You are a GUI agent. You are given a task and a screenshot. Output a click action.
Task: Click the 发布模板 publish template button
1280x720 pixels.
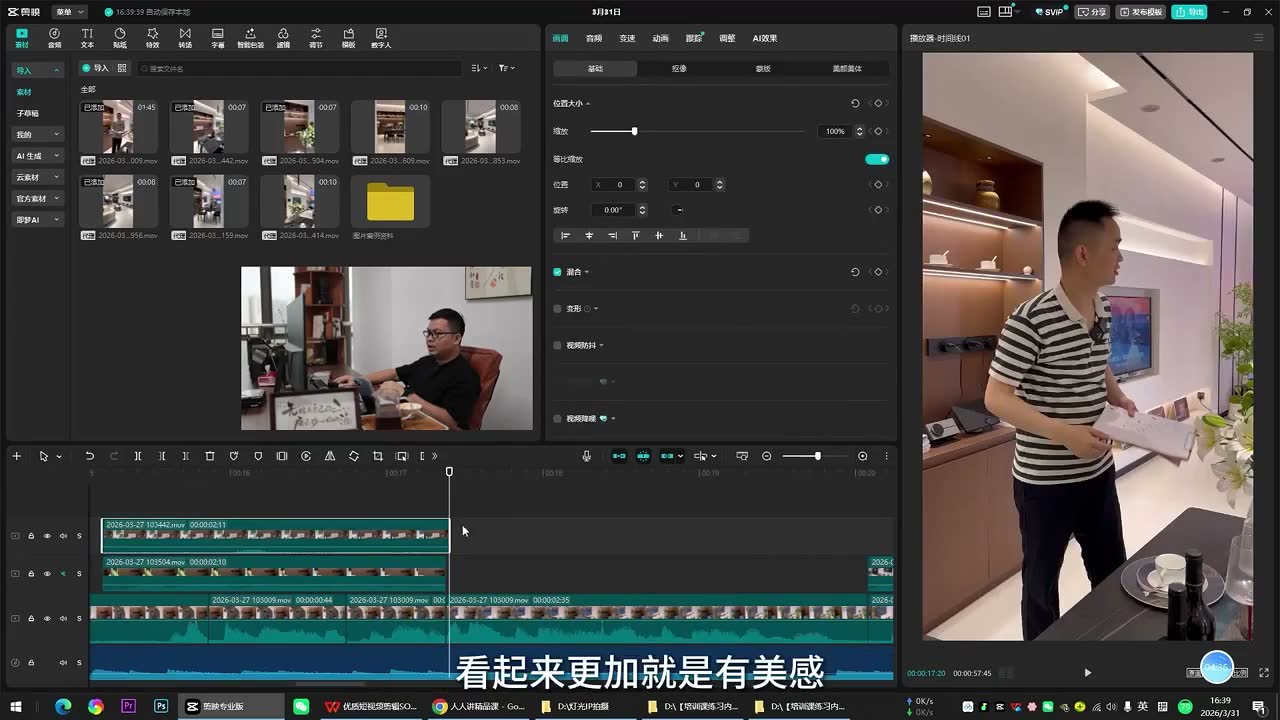(x=1141, y=12)
